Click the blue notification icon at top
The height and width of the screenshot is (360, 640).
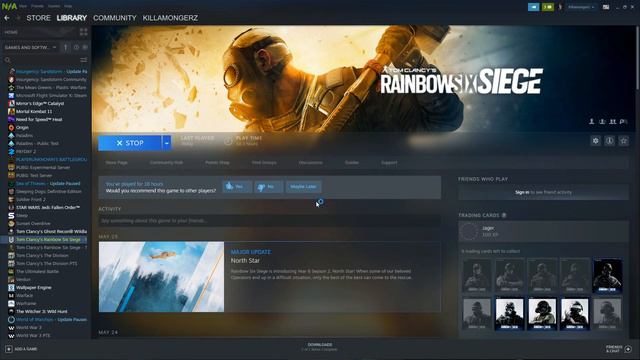533,7
